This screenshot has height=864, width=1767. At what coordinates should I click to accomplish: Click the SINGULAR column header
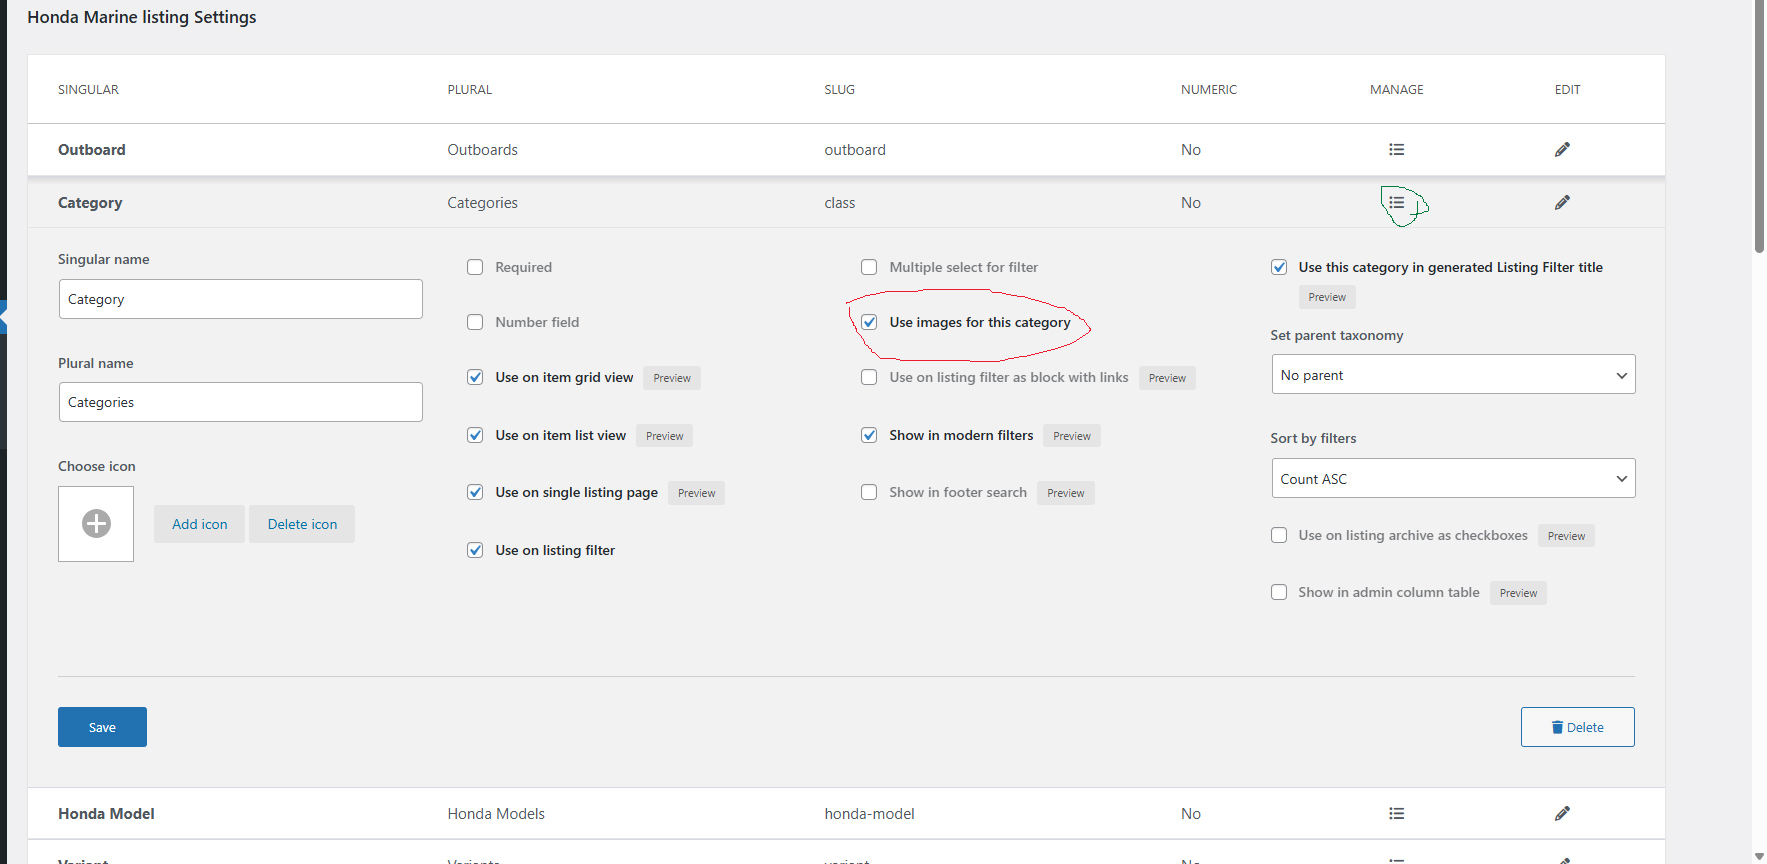pyautogui.click(x=88, y=90)
